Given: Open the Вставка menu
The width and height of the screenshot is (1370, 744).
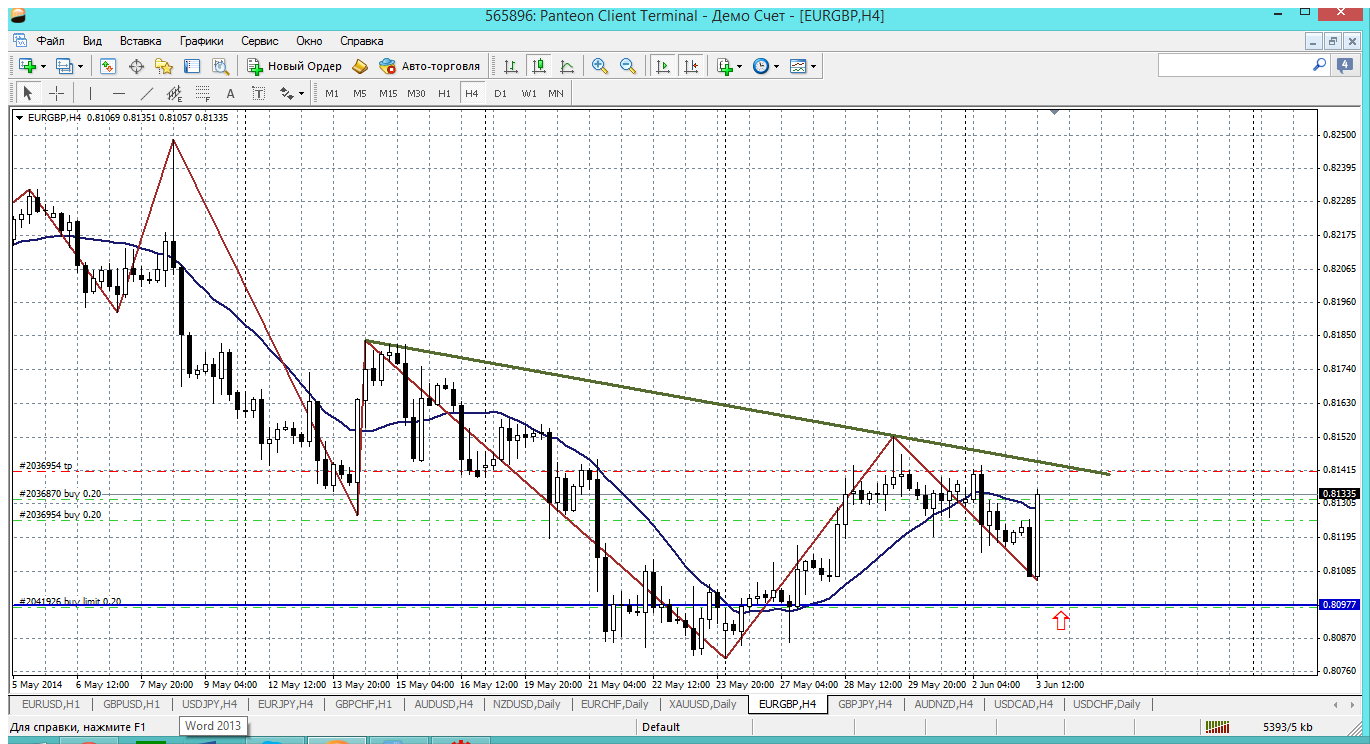Looking at the screenshot, I should pyautogui.click(x=140, y=41).
